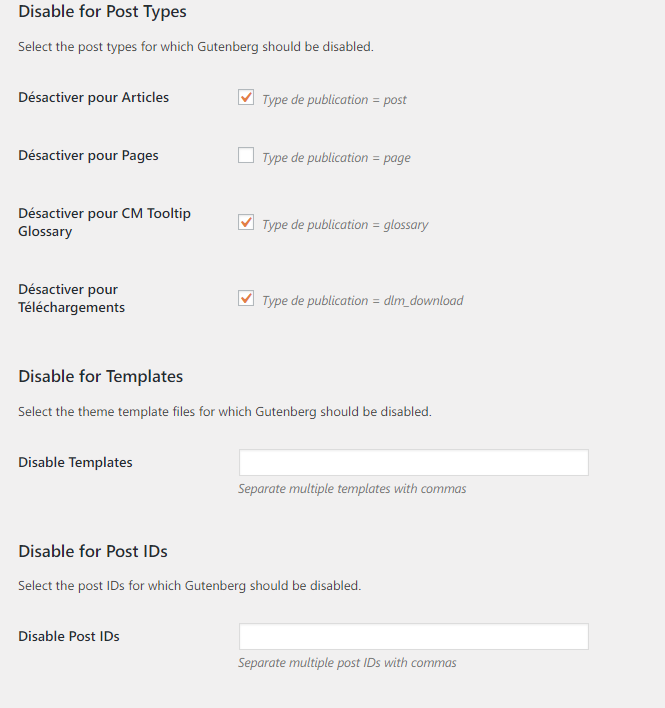
Task: Click the 'Type de publication = dlm_download' text
Action: coord(363,301)
